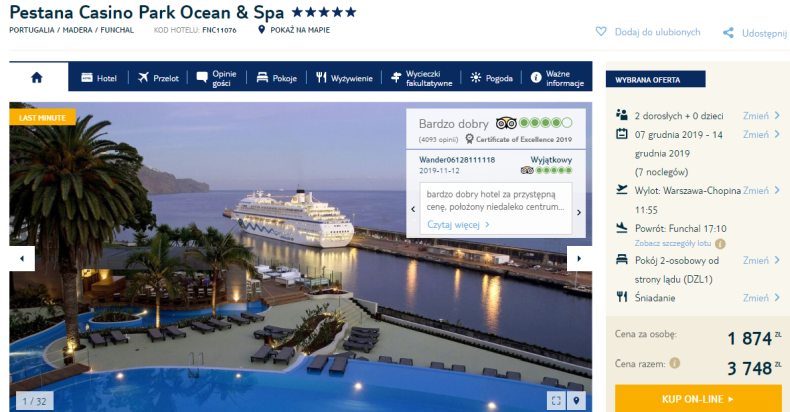Open the home tab icon
The image size is (790, 412).
point(37,78)
